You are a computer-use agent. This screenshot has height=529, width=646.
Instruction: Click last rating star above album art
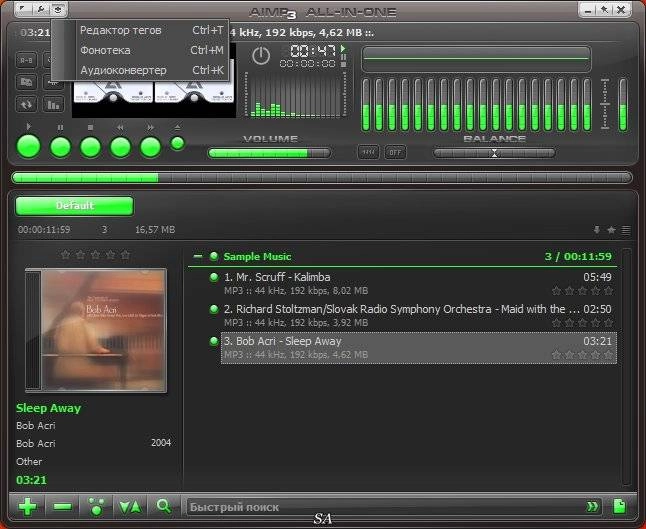tap(126, 255)
